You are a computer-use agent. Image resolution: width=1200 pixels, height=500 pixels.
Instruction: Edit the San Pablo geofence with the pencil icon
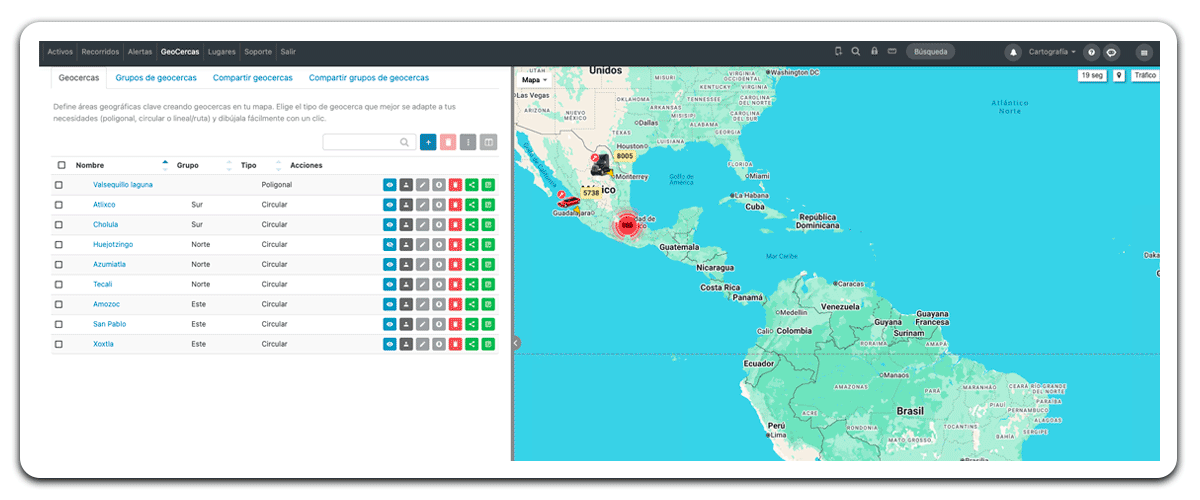[x=422, y=324]
